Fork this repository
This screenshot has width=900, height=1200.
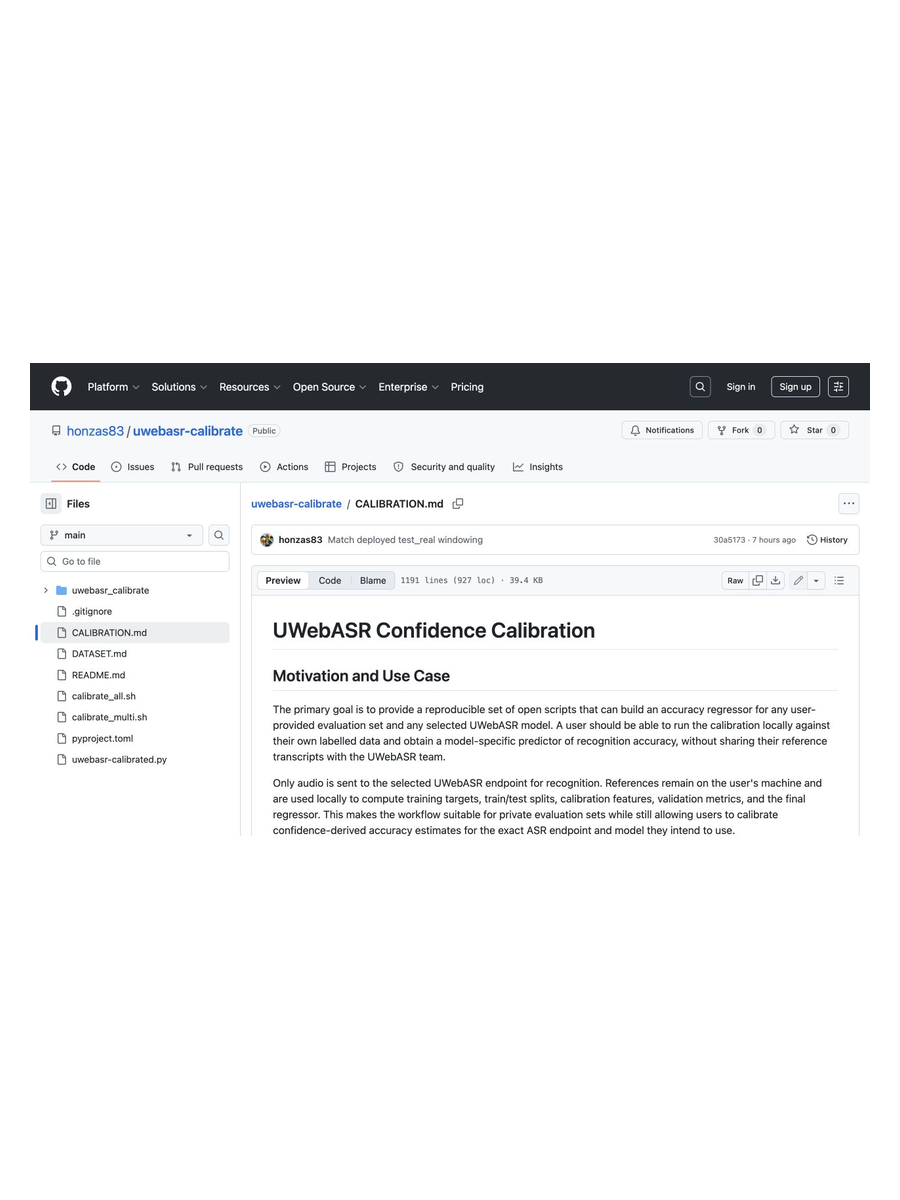tap(741, 430)
